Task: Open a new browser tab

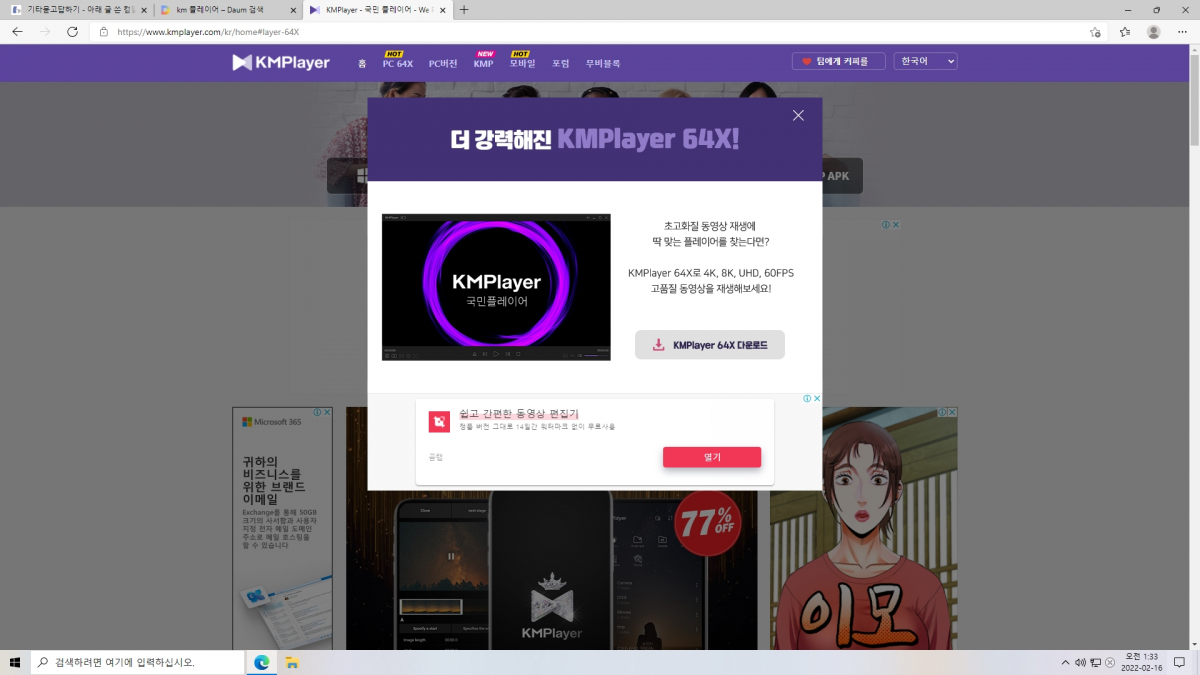Action: [x=464, y=9]
